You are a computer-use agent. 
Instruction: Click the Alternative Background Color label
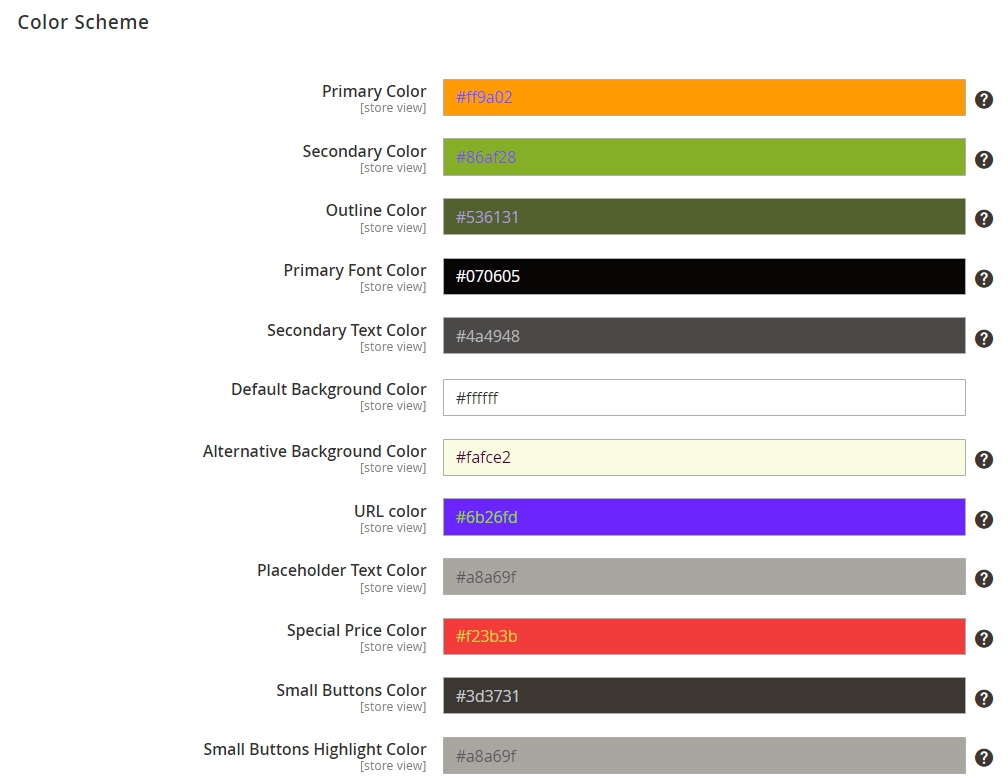coord(314,452)
